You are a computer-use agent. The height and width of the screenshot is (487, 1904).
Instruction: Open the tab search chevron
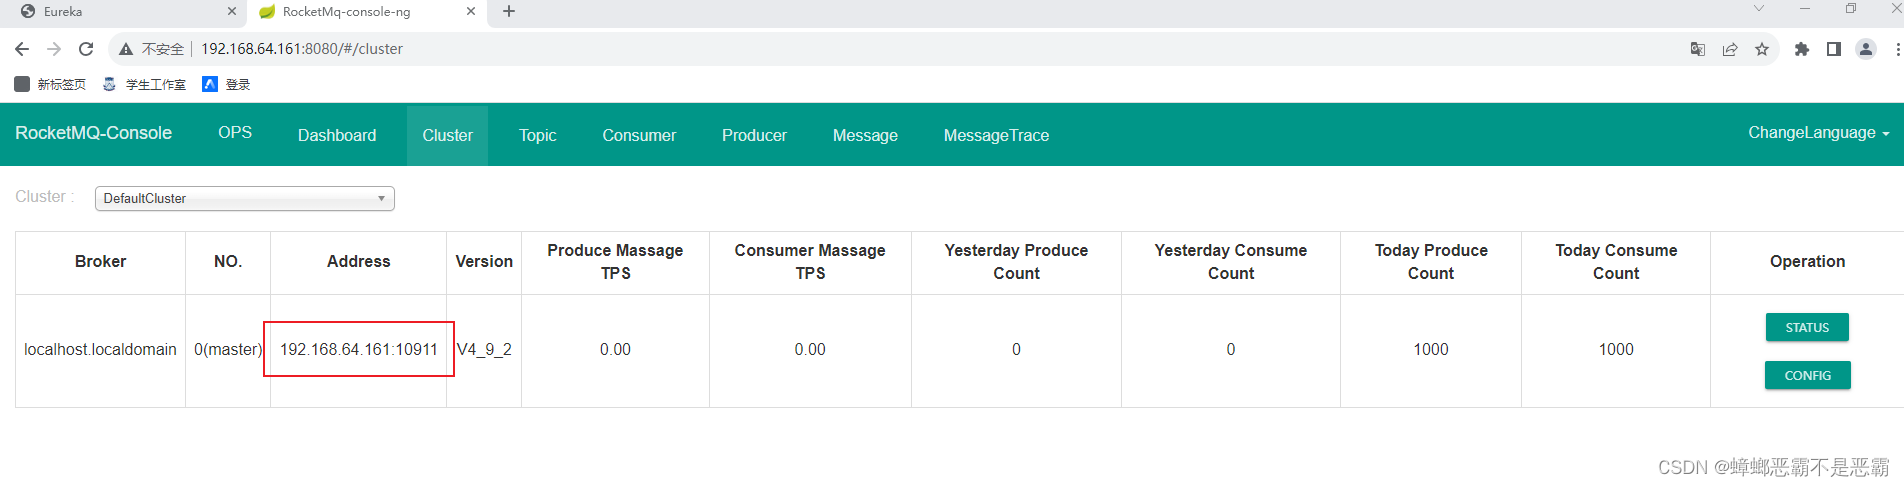pyautogui.click(x=1759, y=9)
